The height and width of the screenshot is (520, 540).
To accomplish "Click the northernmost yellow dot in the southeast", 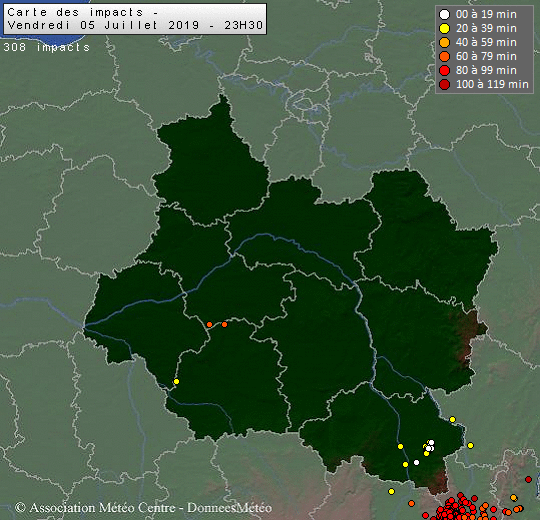I will pyautogui.click(x=453, y=419).
